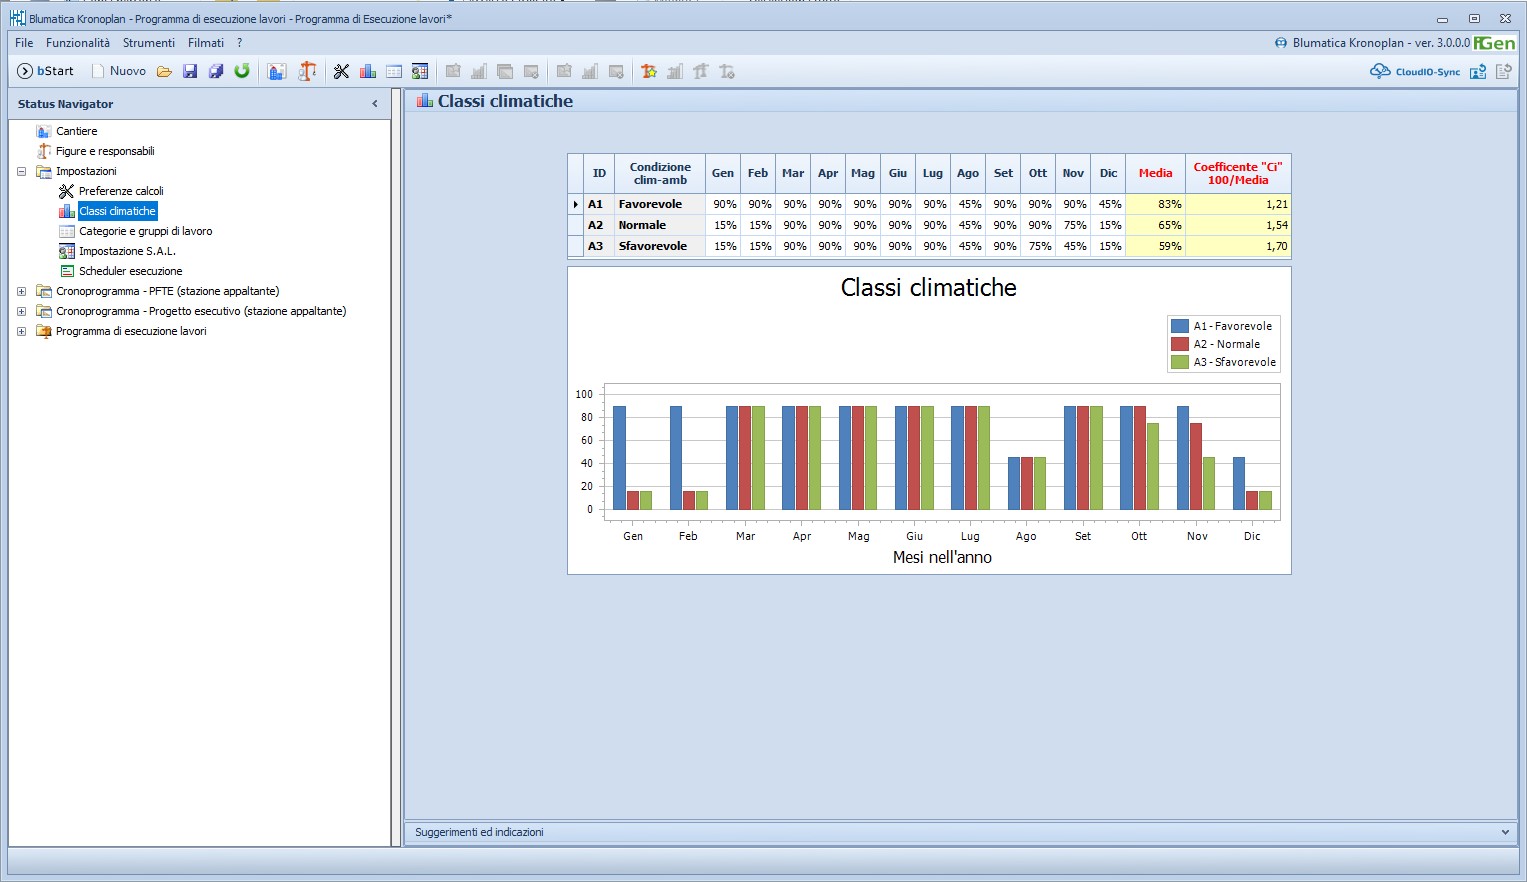Expand Cronoprogramma - PFTE node
Screen dimensions: 1527x882
click(21, 291)
